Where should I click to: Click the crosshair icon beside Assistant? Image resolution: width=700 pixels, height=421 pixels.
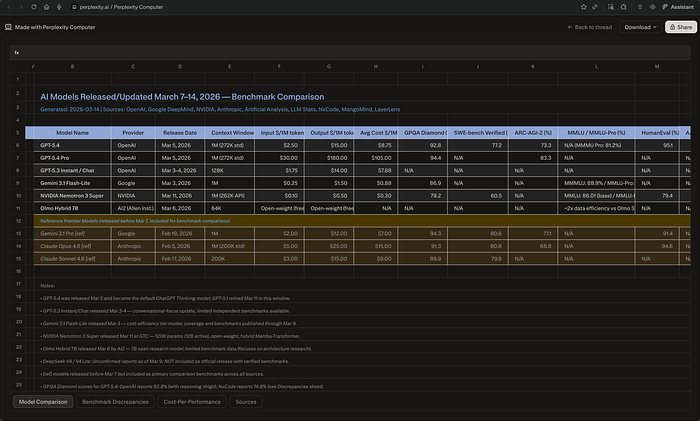(x=652, y=7)
